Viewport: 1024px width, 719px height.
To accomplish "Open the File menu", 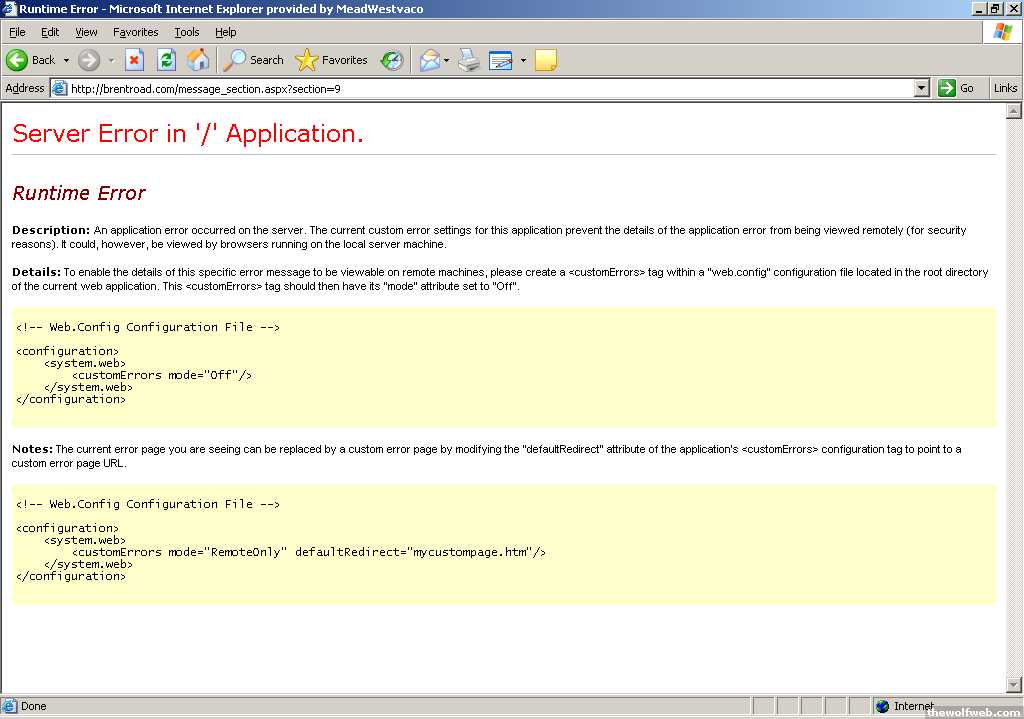I will coord(17,32).
